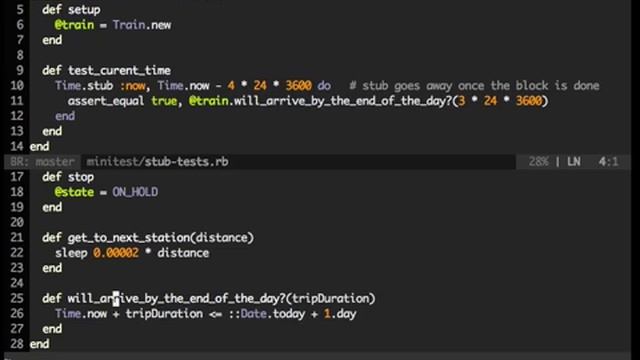
Task: Click 'Time.now' on line 26
Action: tap(81, 313)
